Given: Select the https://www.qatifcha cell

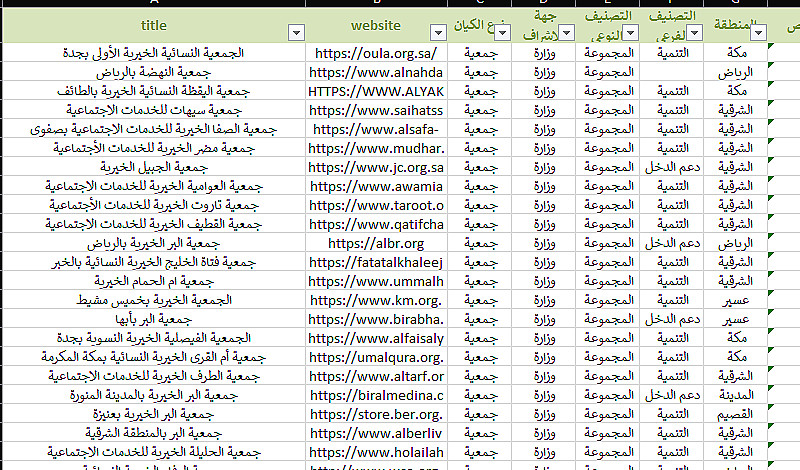Looking at the screenshot, I should 377,225.
